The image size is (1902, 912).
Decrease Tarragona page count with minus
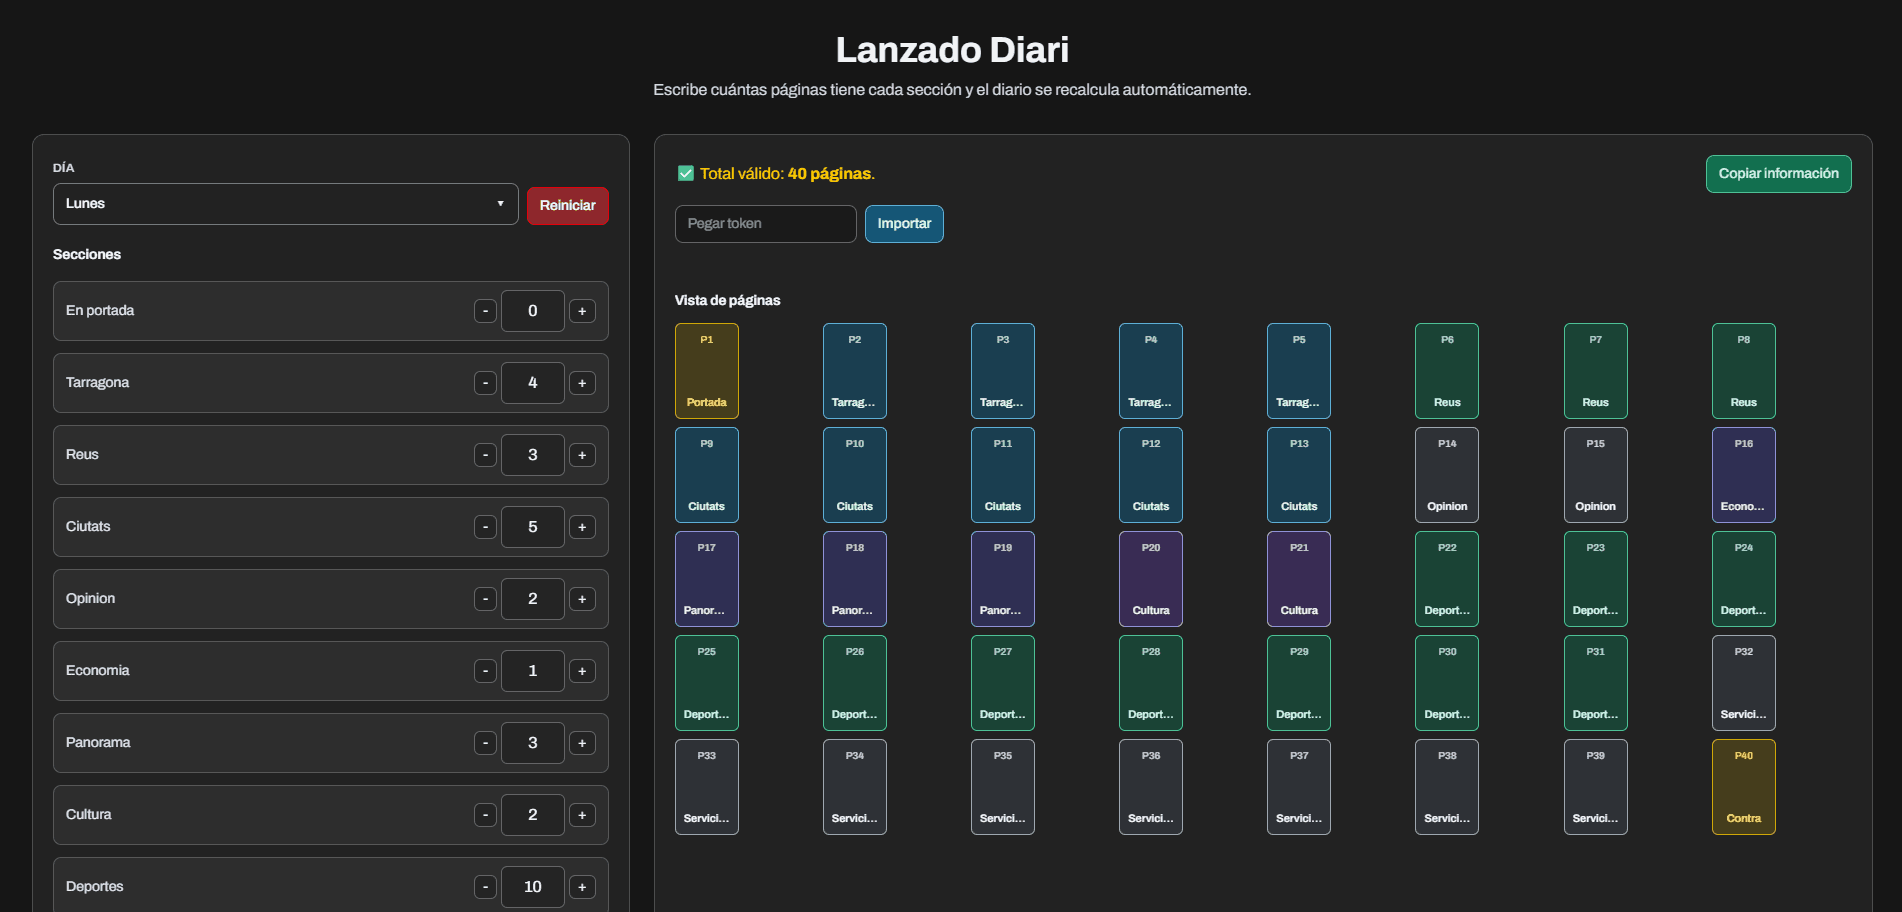pos(485,383)
